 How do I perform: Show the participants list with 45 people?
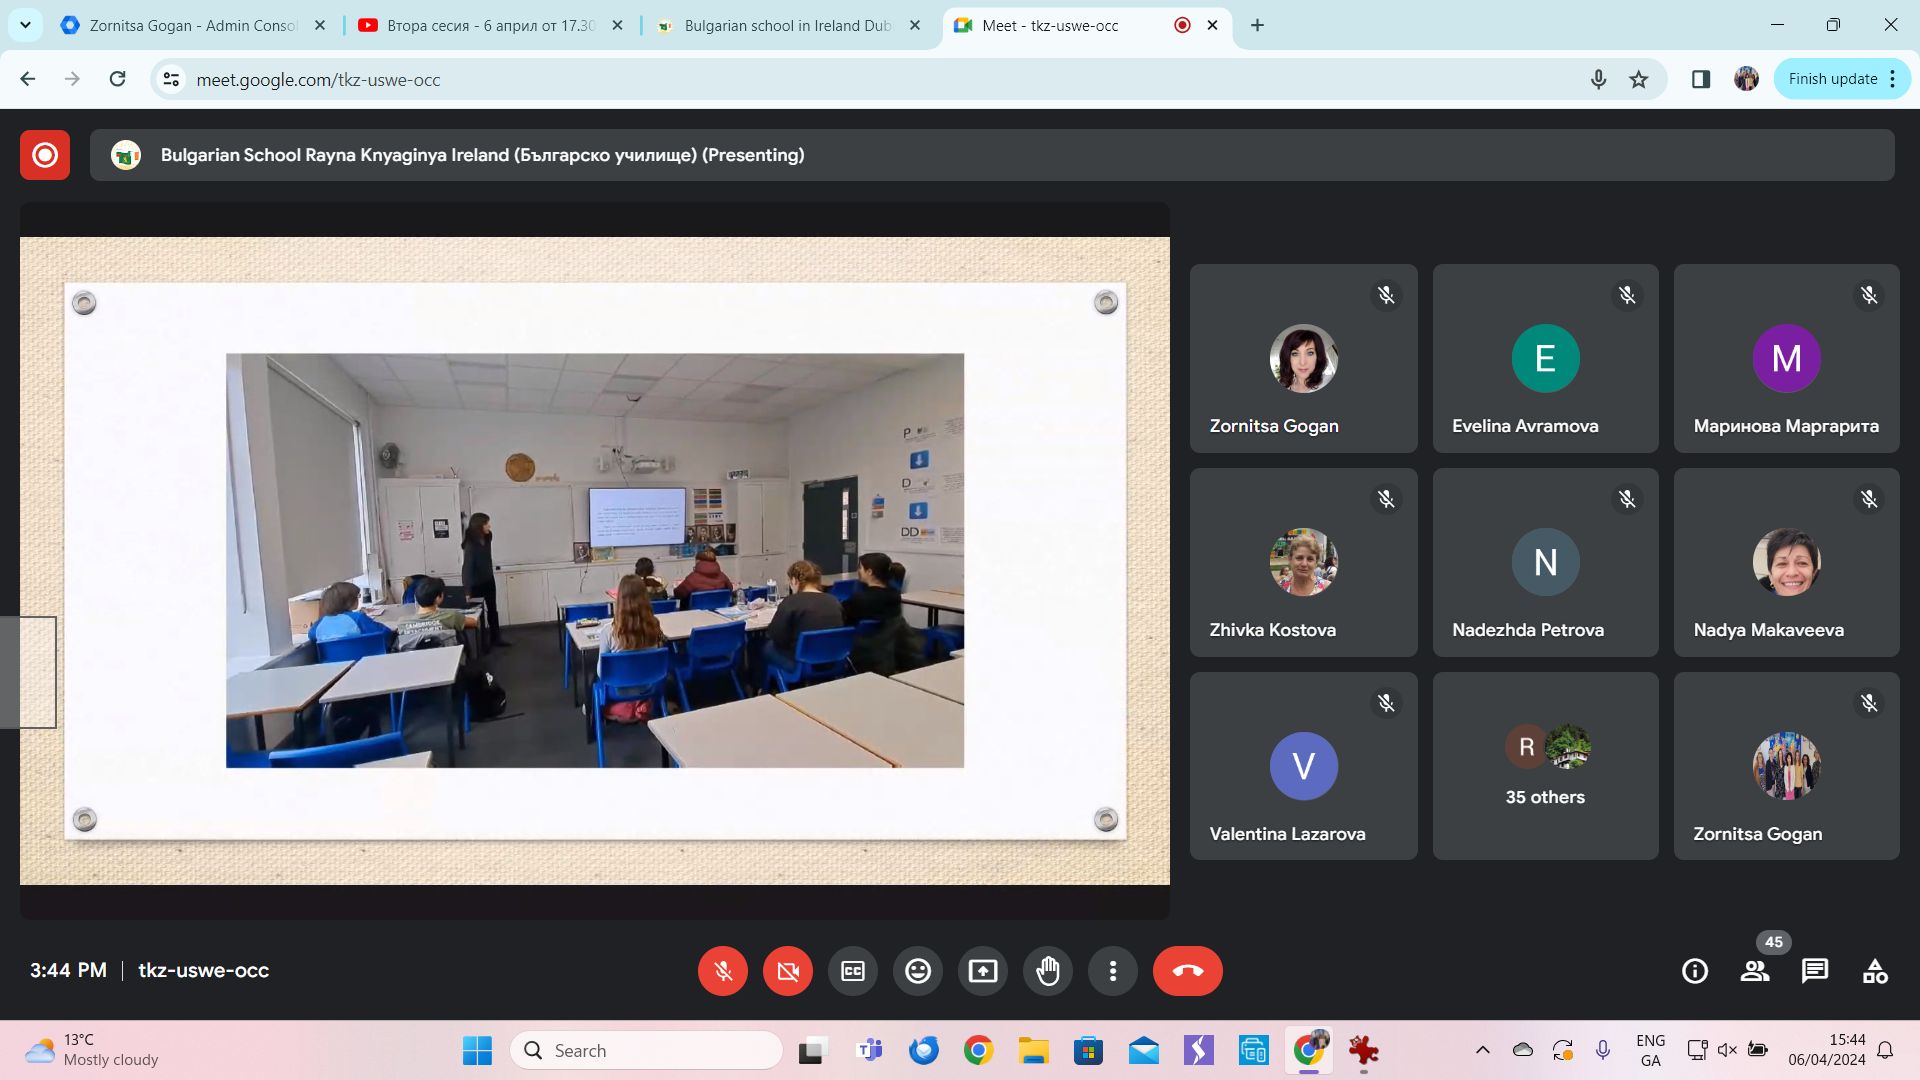tap(1755, 971)
